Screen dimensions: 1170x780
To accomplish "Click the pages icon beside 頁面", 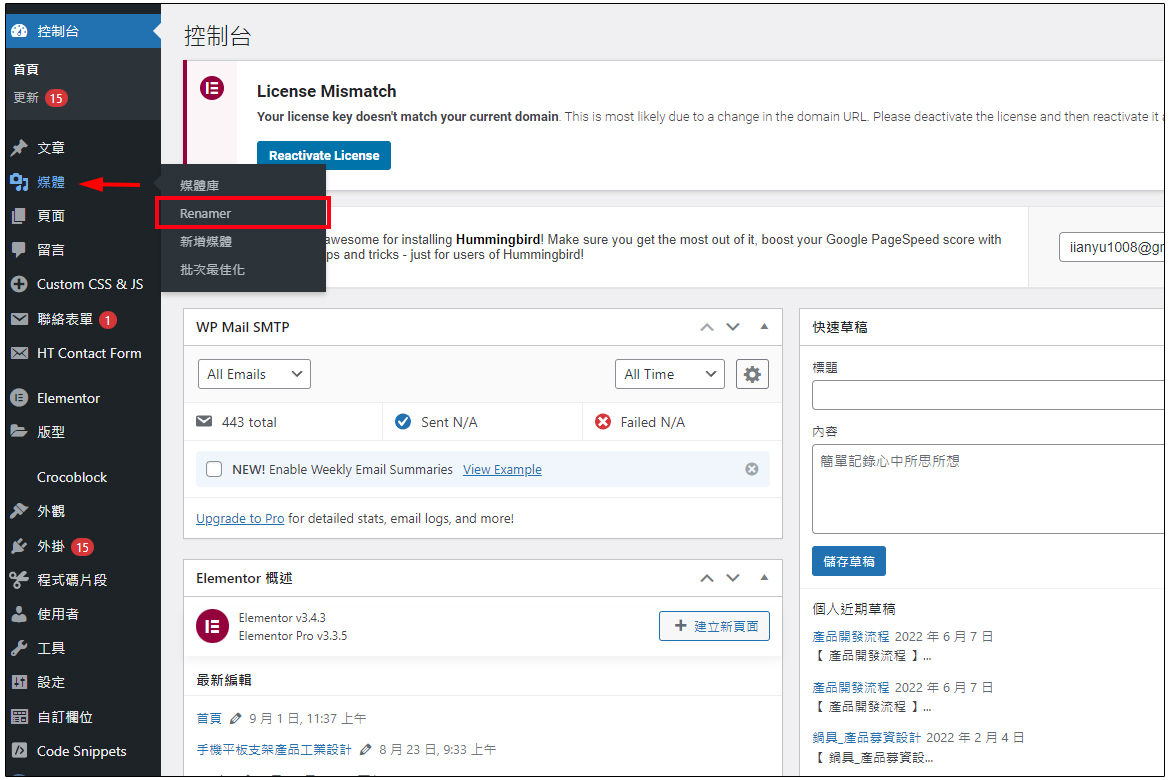I will click(x=19, y=216).
